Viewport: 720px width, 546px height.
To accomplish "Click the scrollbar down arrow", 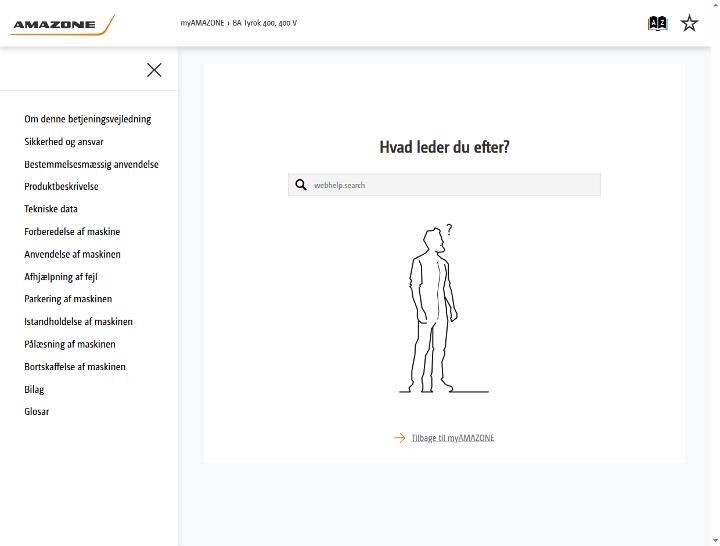I will point(715,541).
